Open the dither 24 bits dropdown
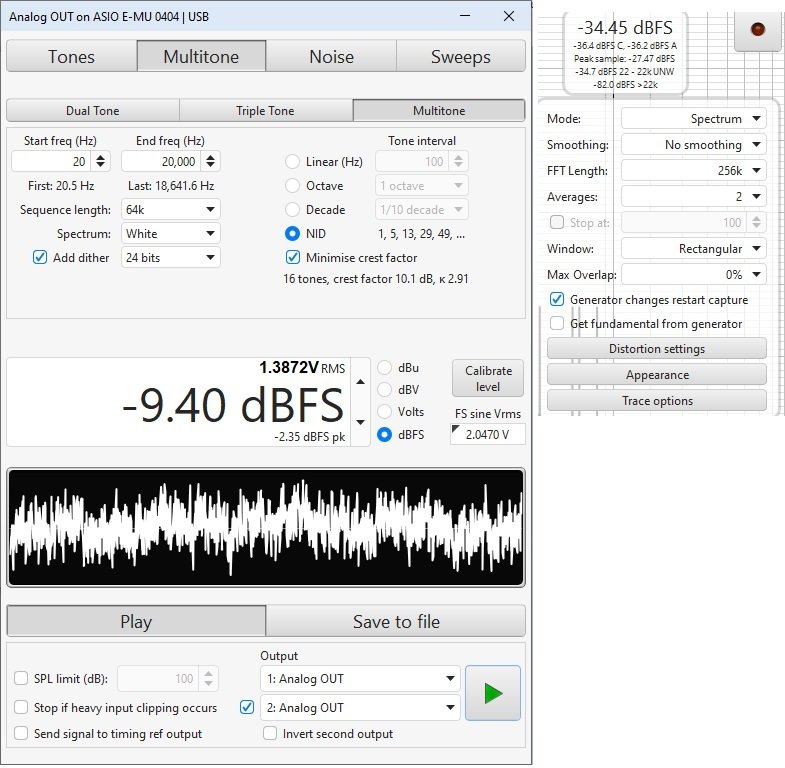Viewport: 785px width, 768px height. (170, 257)
